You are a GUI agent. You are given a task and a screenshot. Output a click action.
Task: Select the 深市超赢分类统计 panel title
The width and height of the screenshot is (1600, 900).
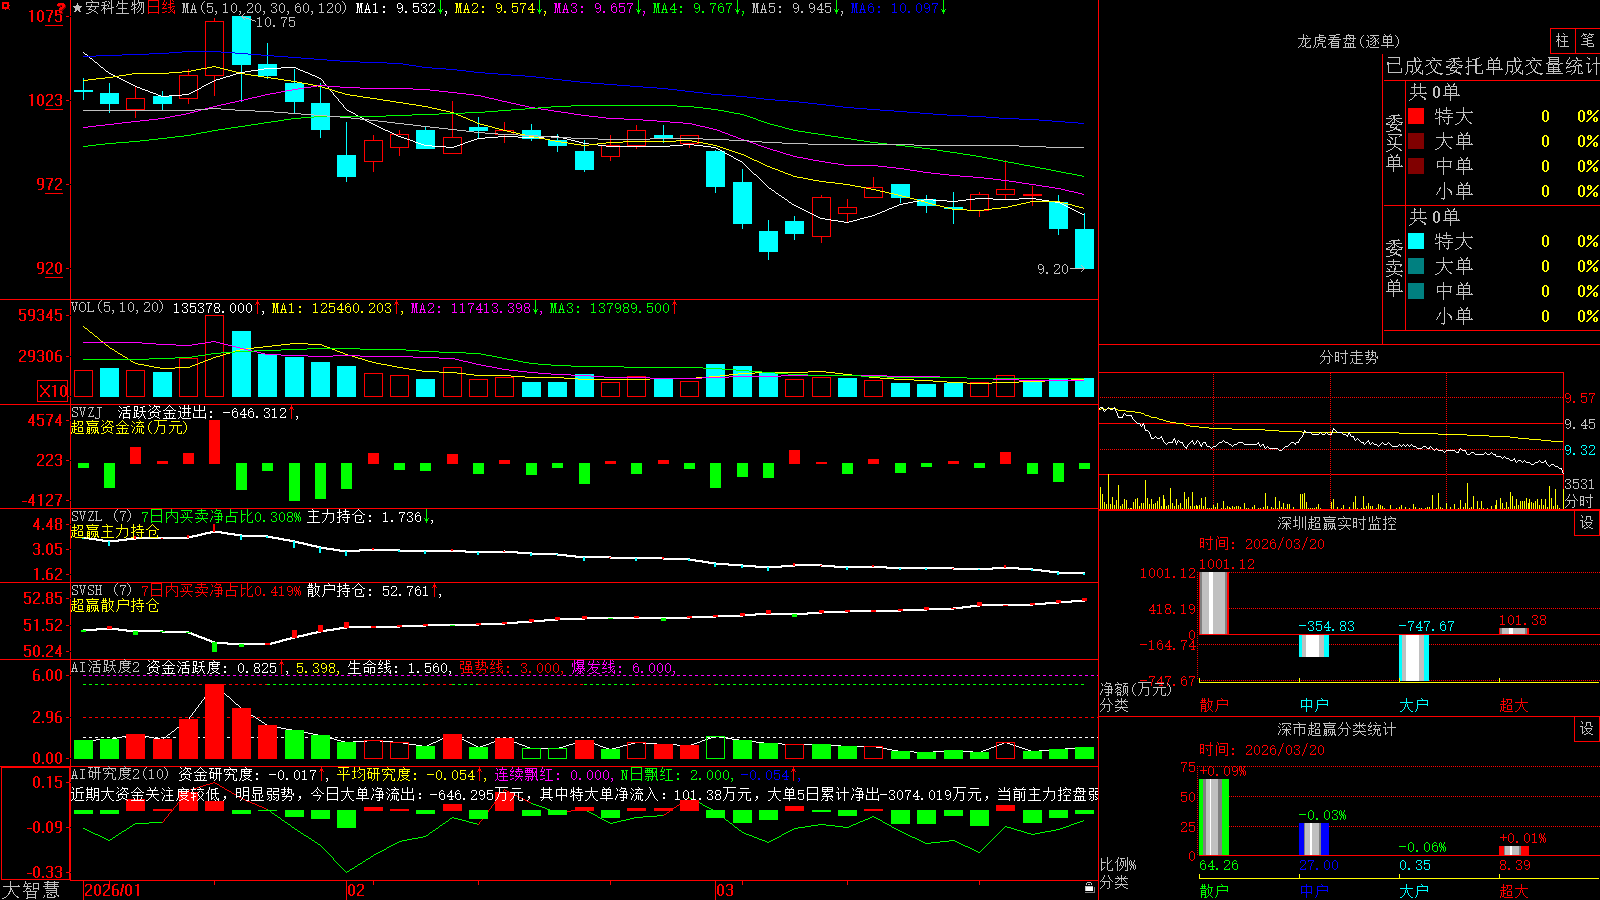pos(1337,729)
